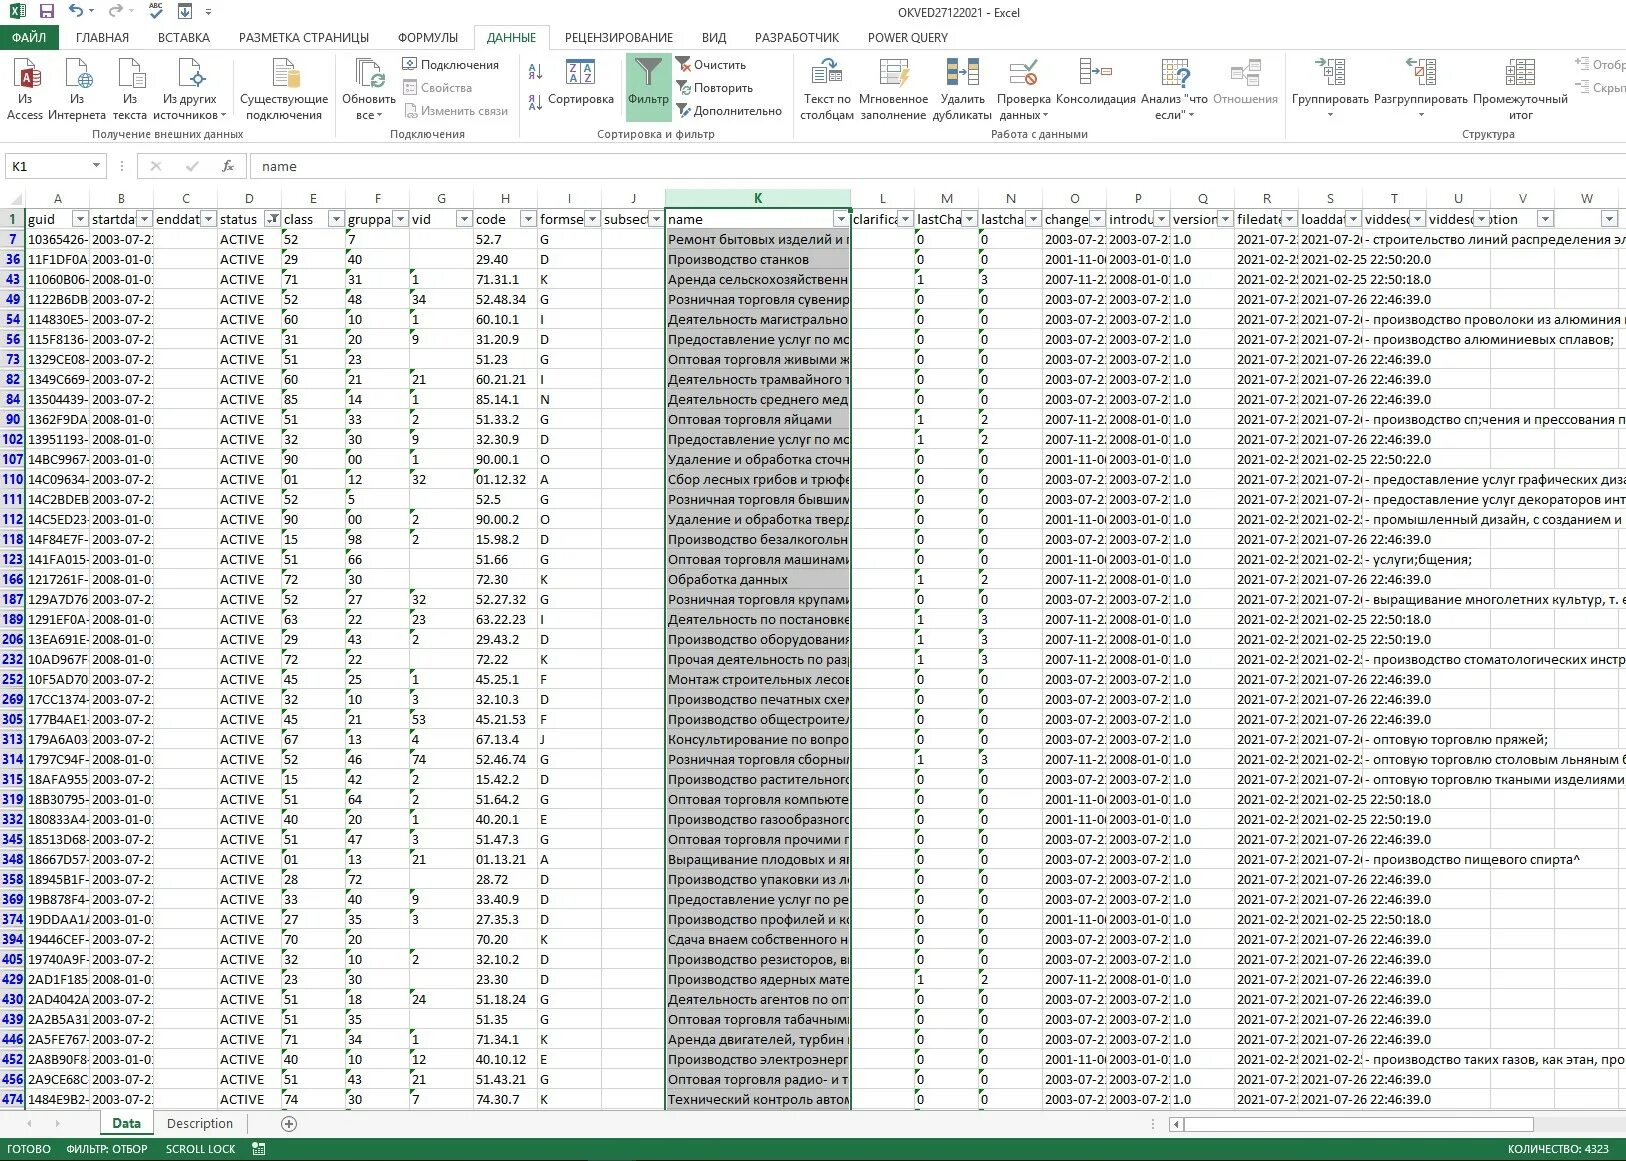Open the version column filter dropdown
Viewport: 1626px width, 1161px height.
[1225, 219]
